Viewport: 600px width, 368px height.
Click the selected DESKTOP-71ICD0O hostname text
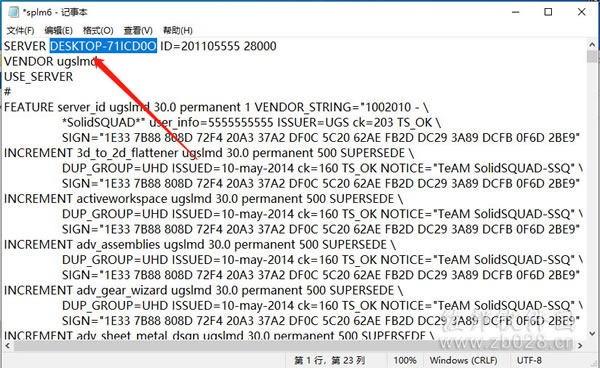click(103, 46)
